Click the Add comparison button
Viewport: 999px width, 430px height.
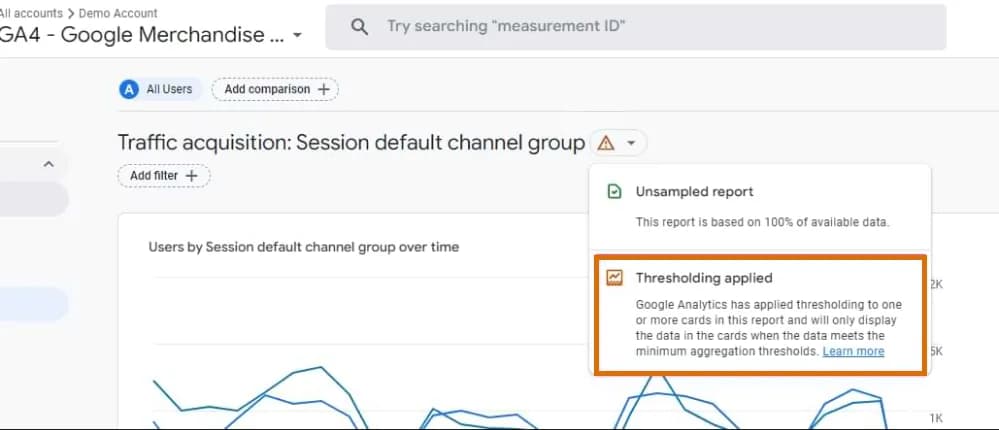[x=275, y=89]
